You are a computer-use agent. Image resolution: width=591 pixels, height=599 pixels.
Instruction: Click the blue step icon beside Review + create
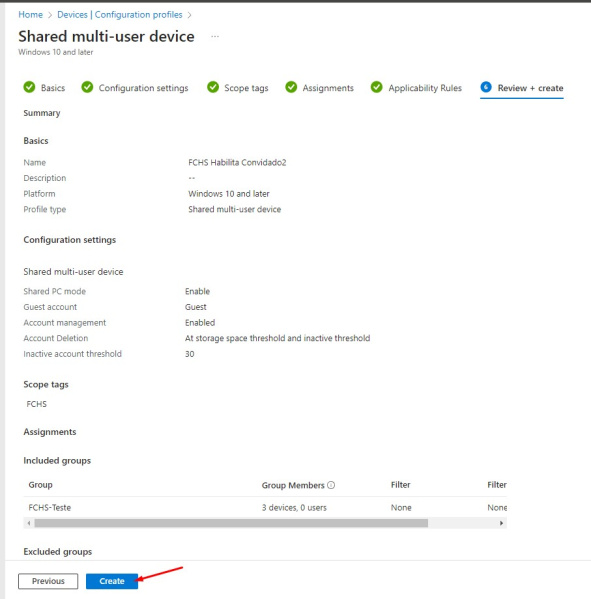click(x=486, y=87)
